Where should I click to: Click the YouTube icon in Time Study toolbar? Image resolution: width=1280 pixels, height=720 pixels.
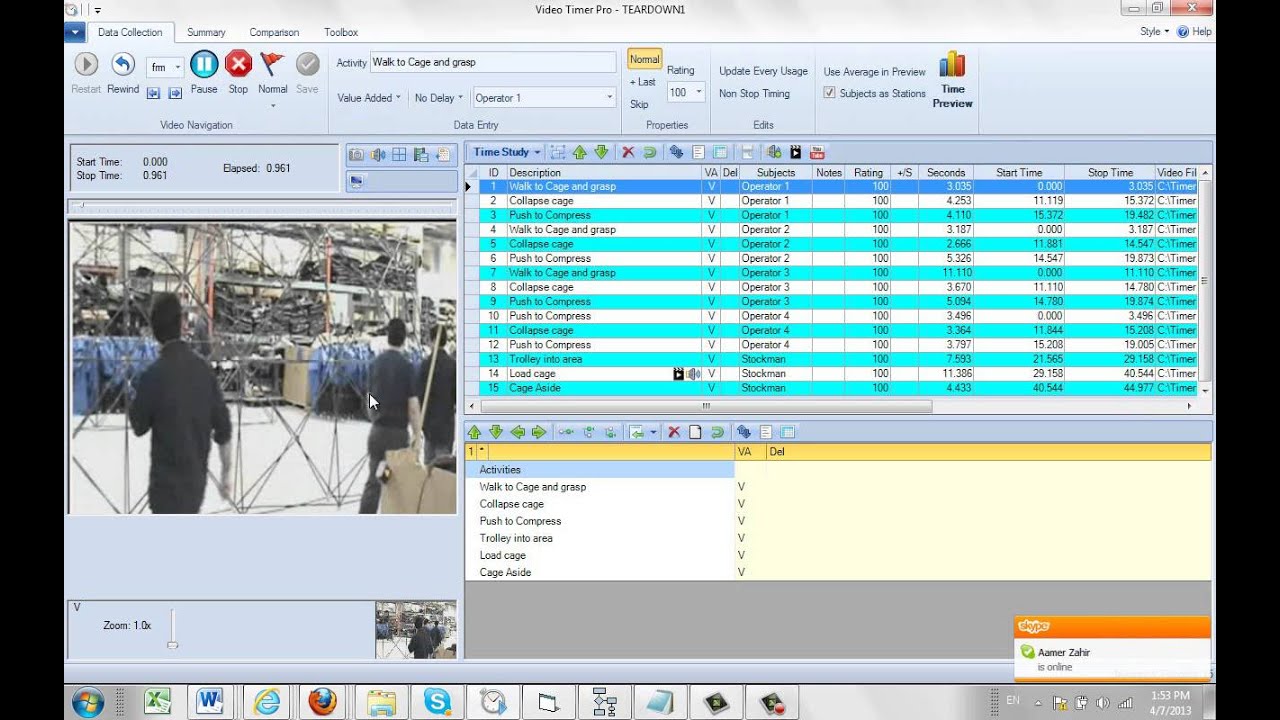pos(817,152)
